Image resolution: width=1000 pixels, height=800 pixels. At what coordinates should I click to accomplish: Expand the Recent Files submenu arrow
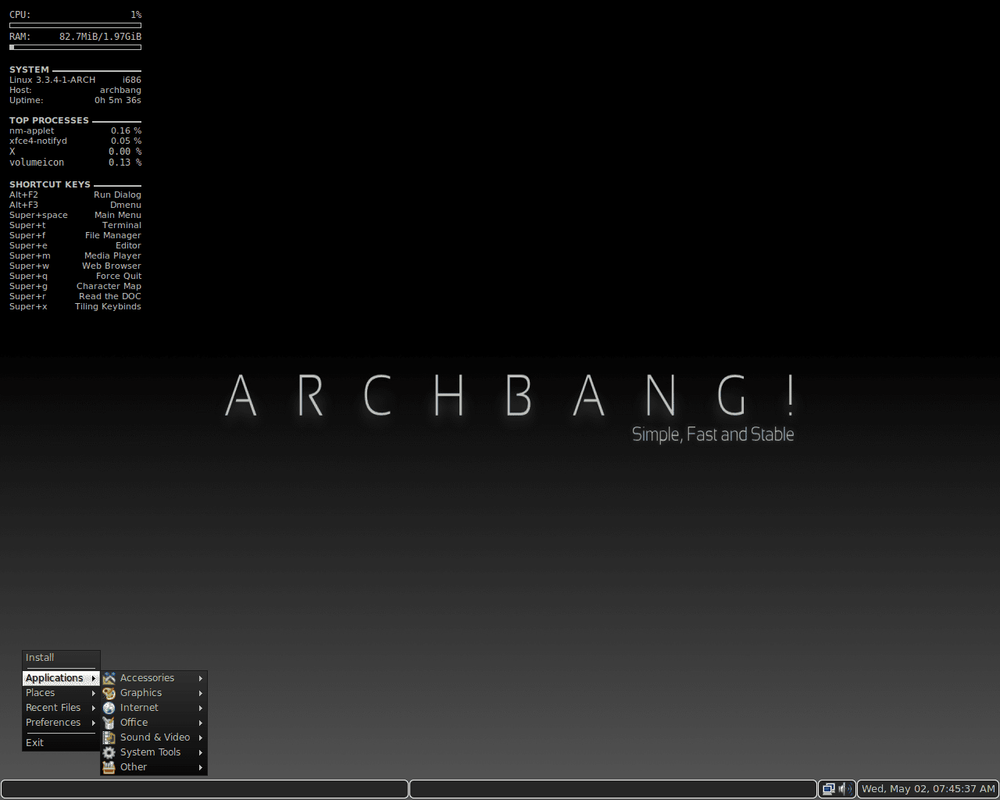(94, 707)
